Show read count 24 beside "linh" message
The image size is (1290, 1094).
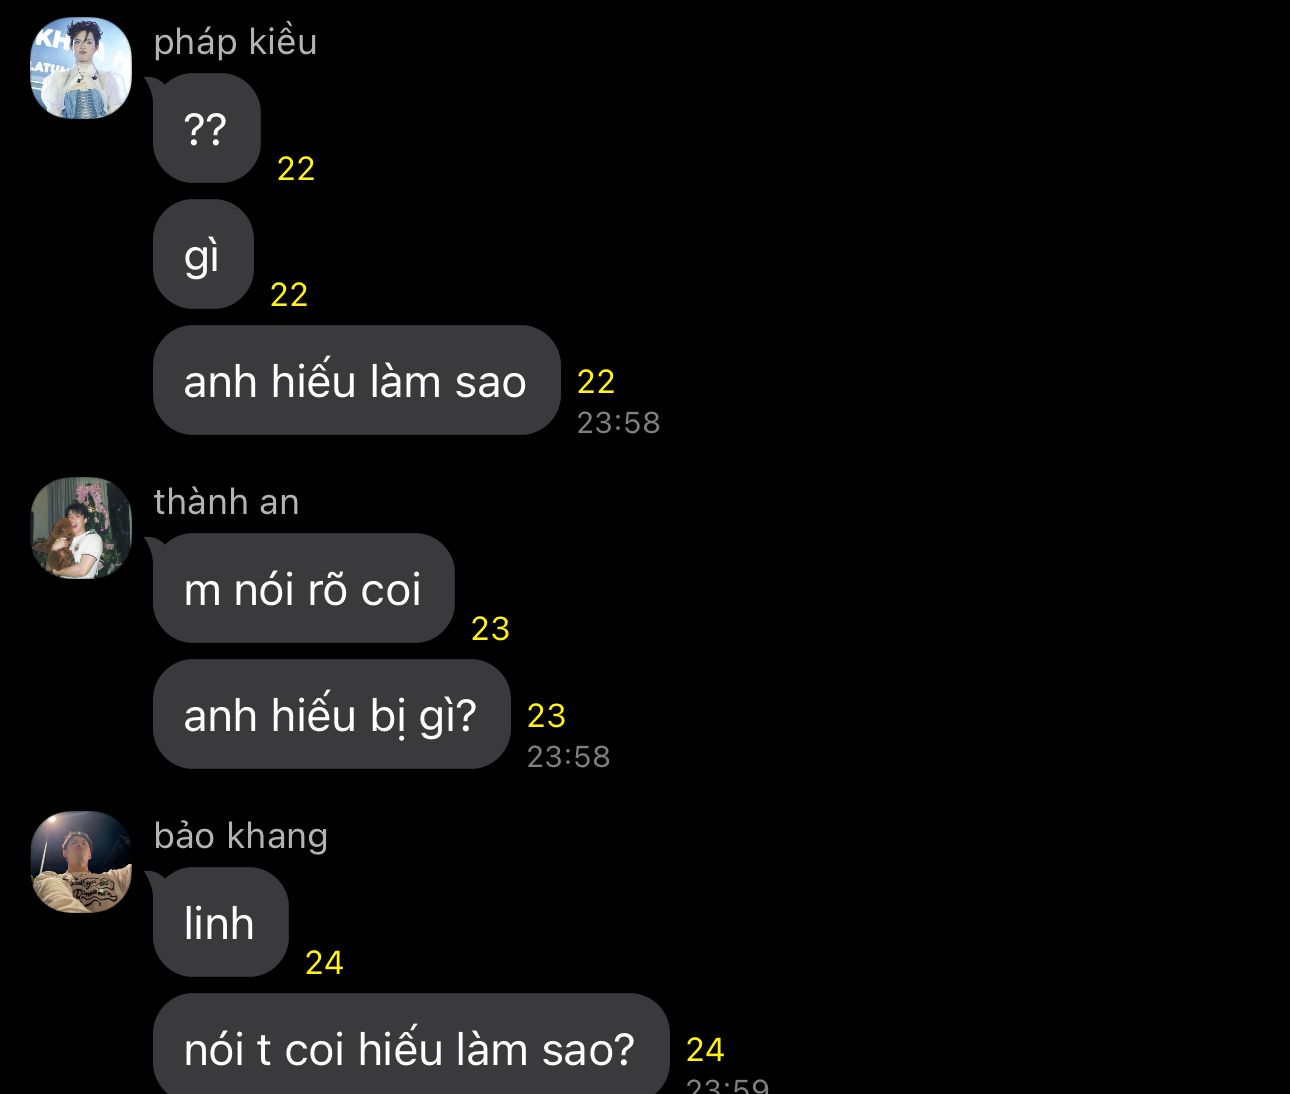click(324, 963)
